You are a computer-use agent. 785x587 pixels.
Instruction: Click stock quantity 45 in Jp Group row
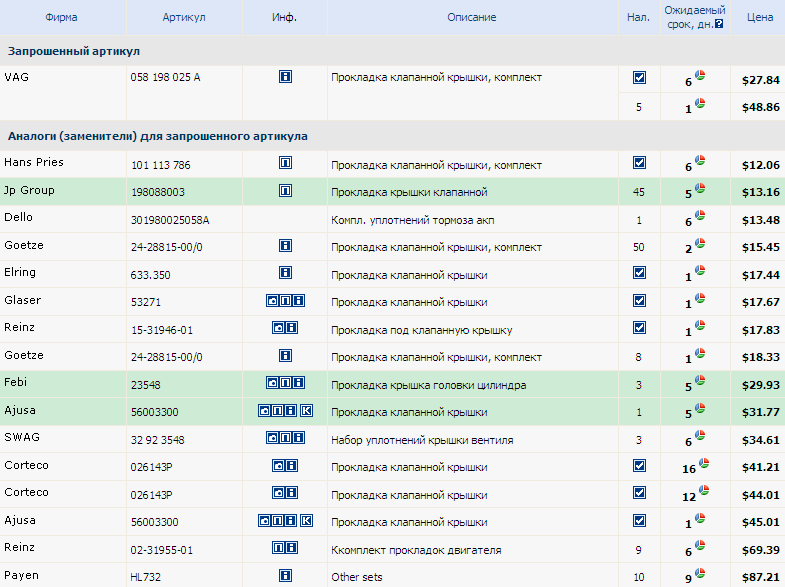[x=639, y=192]
